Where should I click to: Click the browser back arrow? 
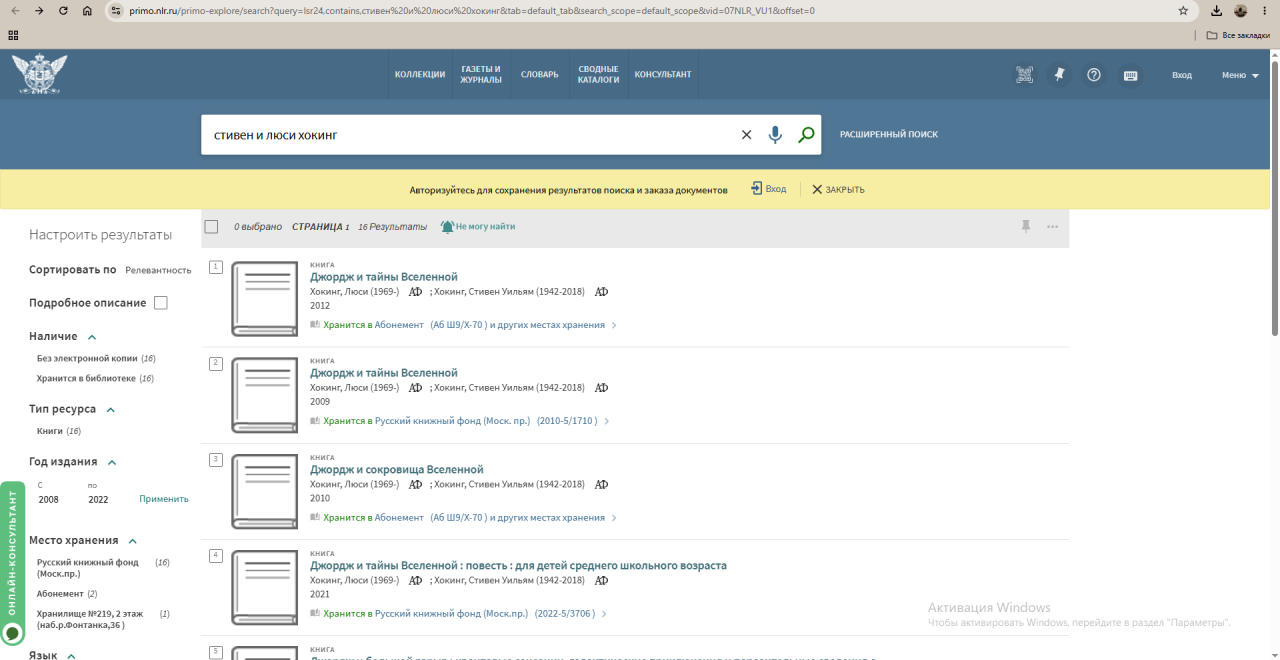click(x=14, y=11)
